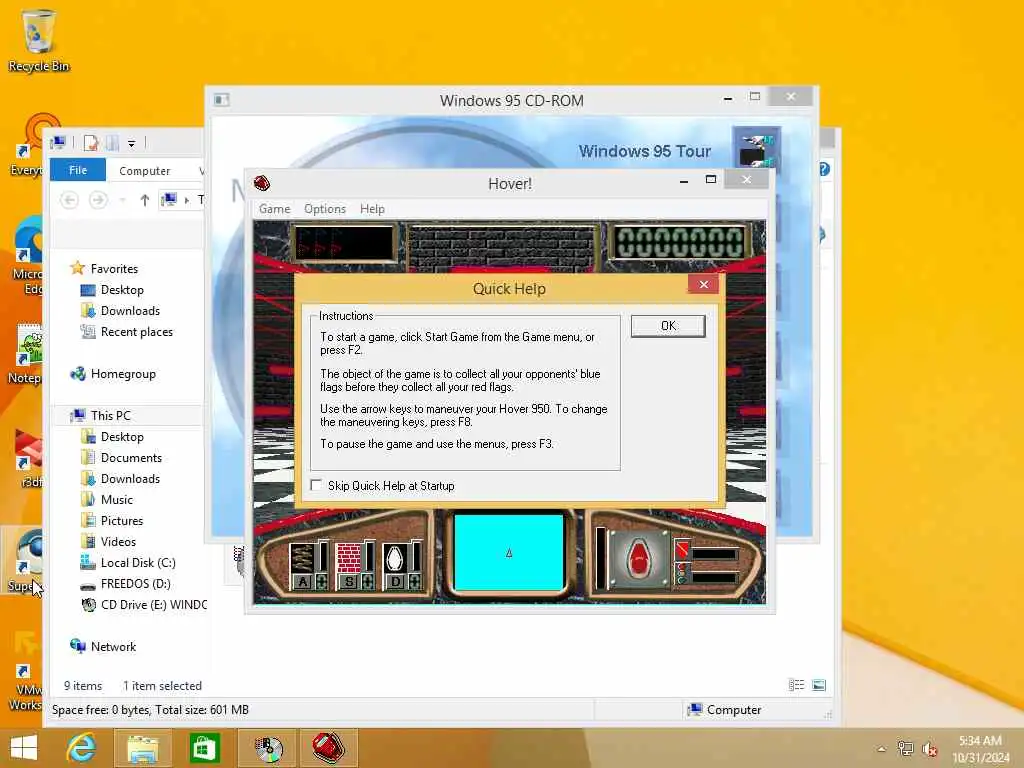Open the Quick Access Toolbar customize dropdown

point(131,143)
